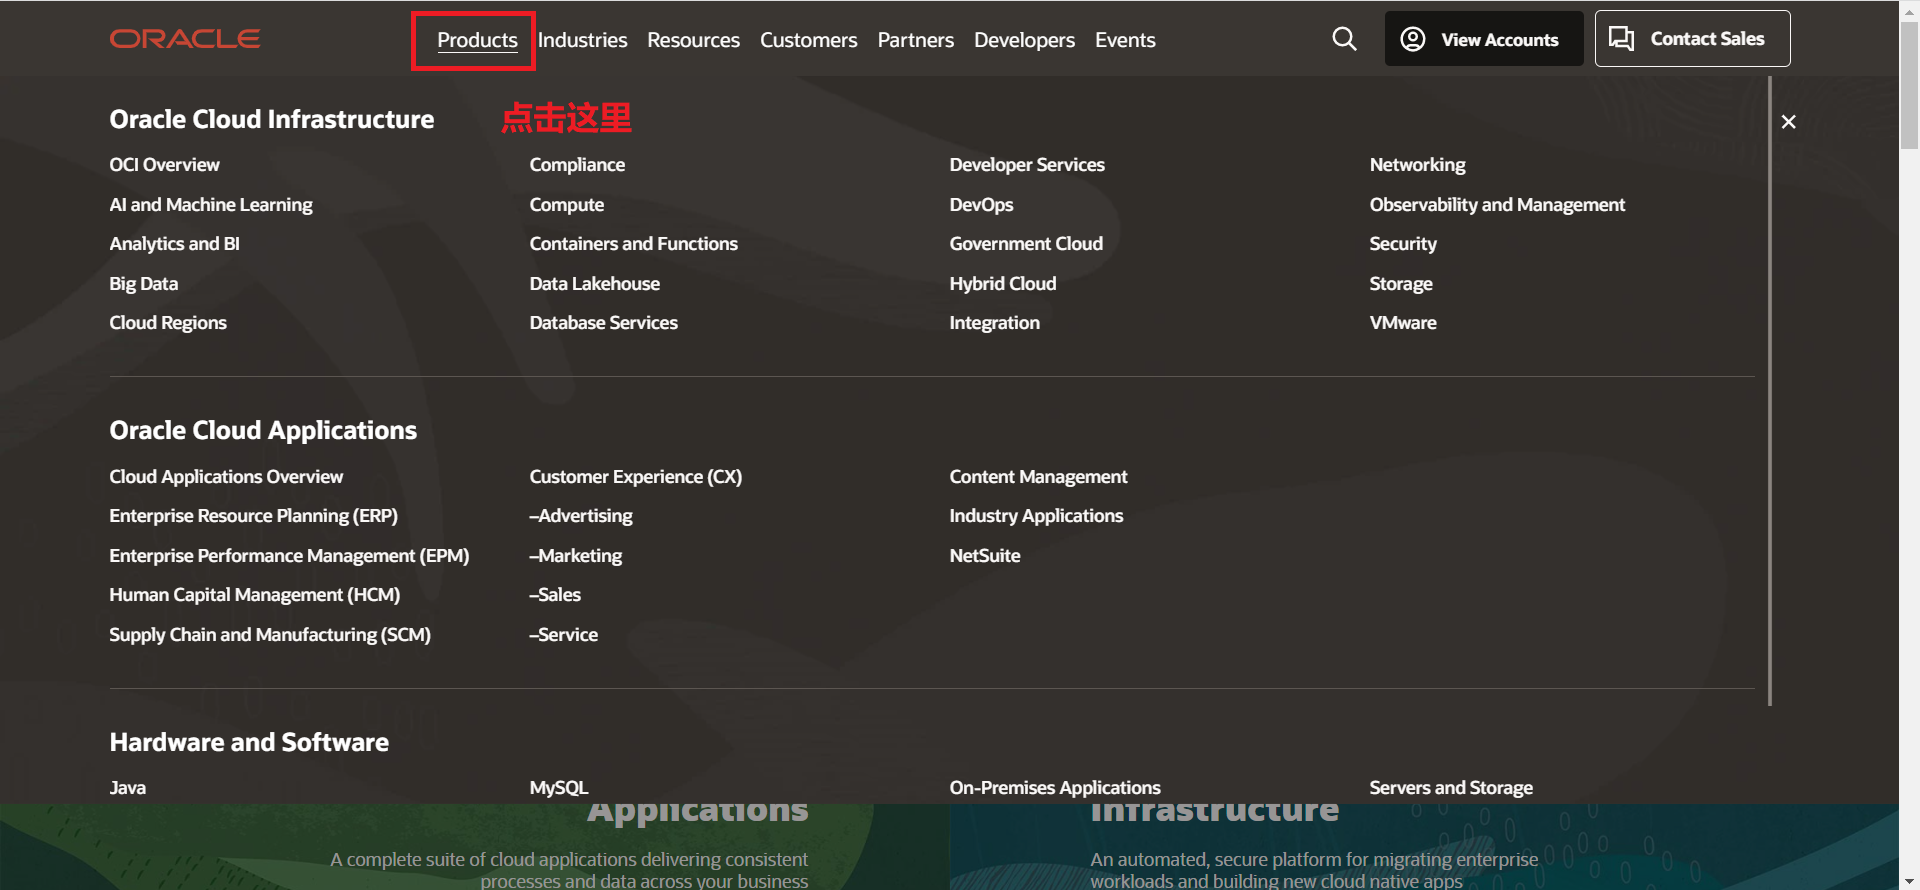The height and width of the screenshot is (890, 1920).
Task: Select Observability and Management
Action: point(1497,205)
